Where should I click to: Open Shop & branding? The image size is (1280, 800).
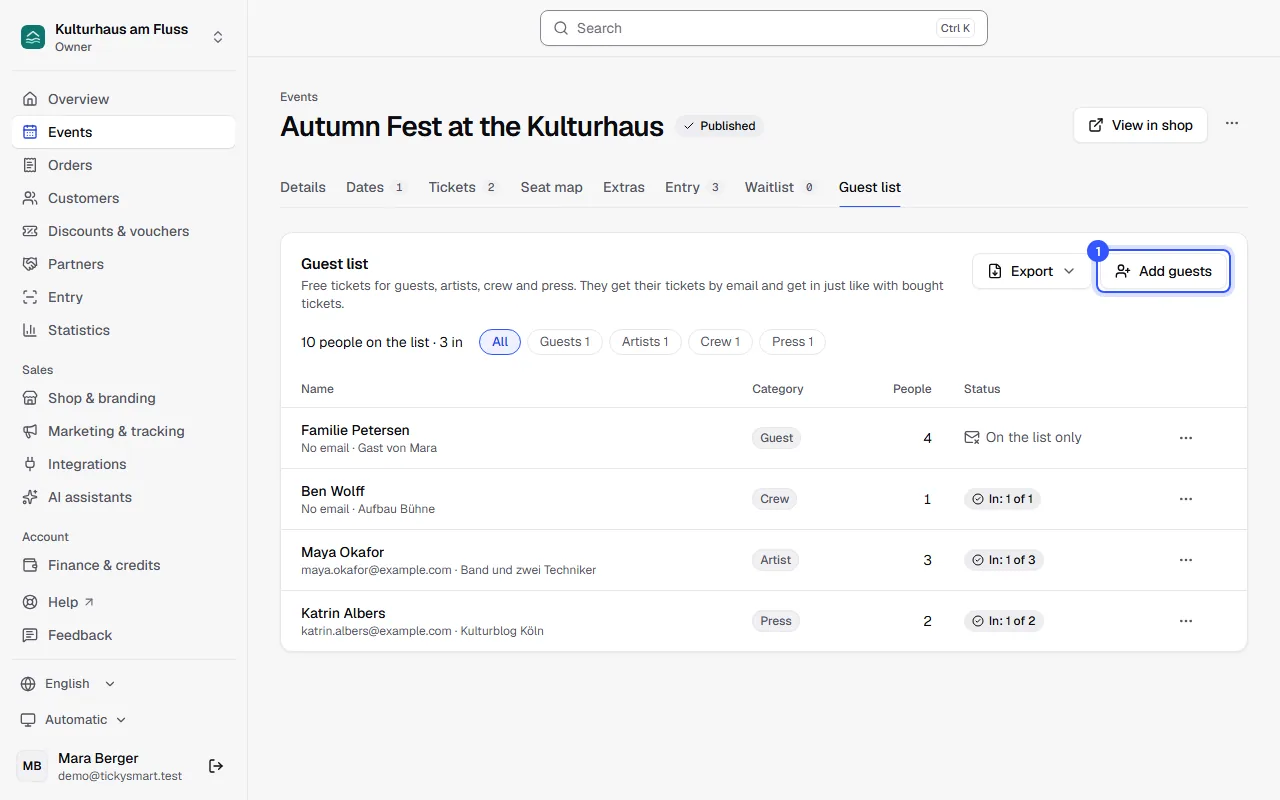tap(124, 398)
